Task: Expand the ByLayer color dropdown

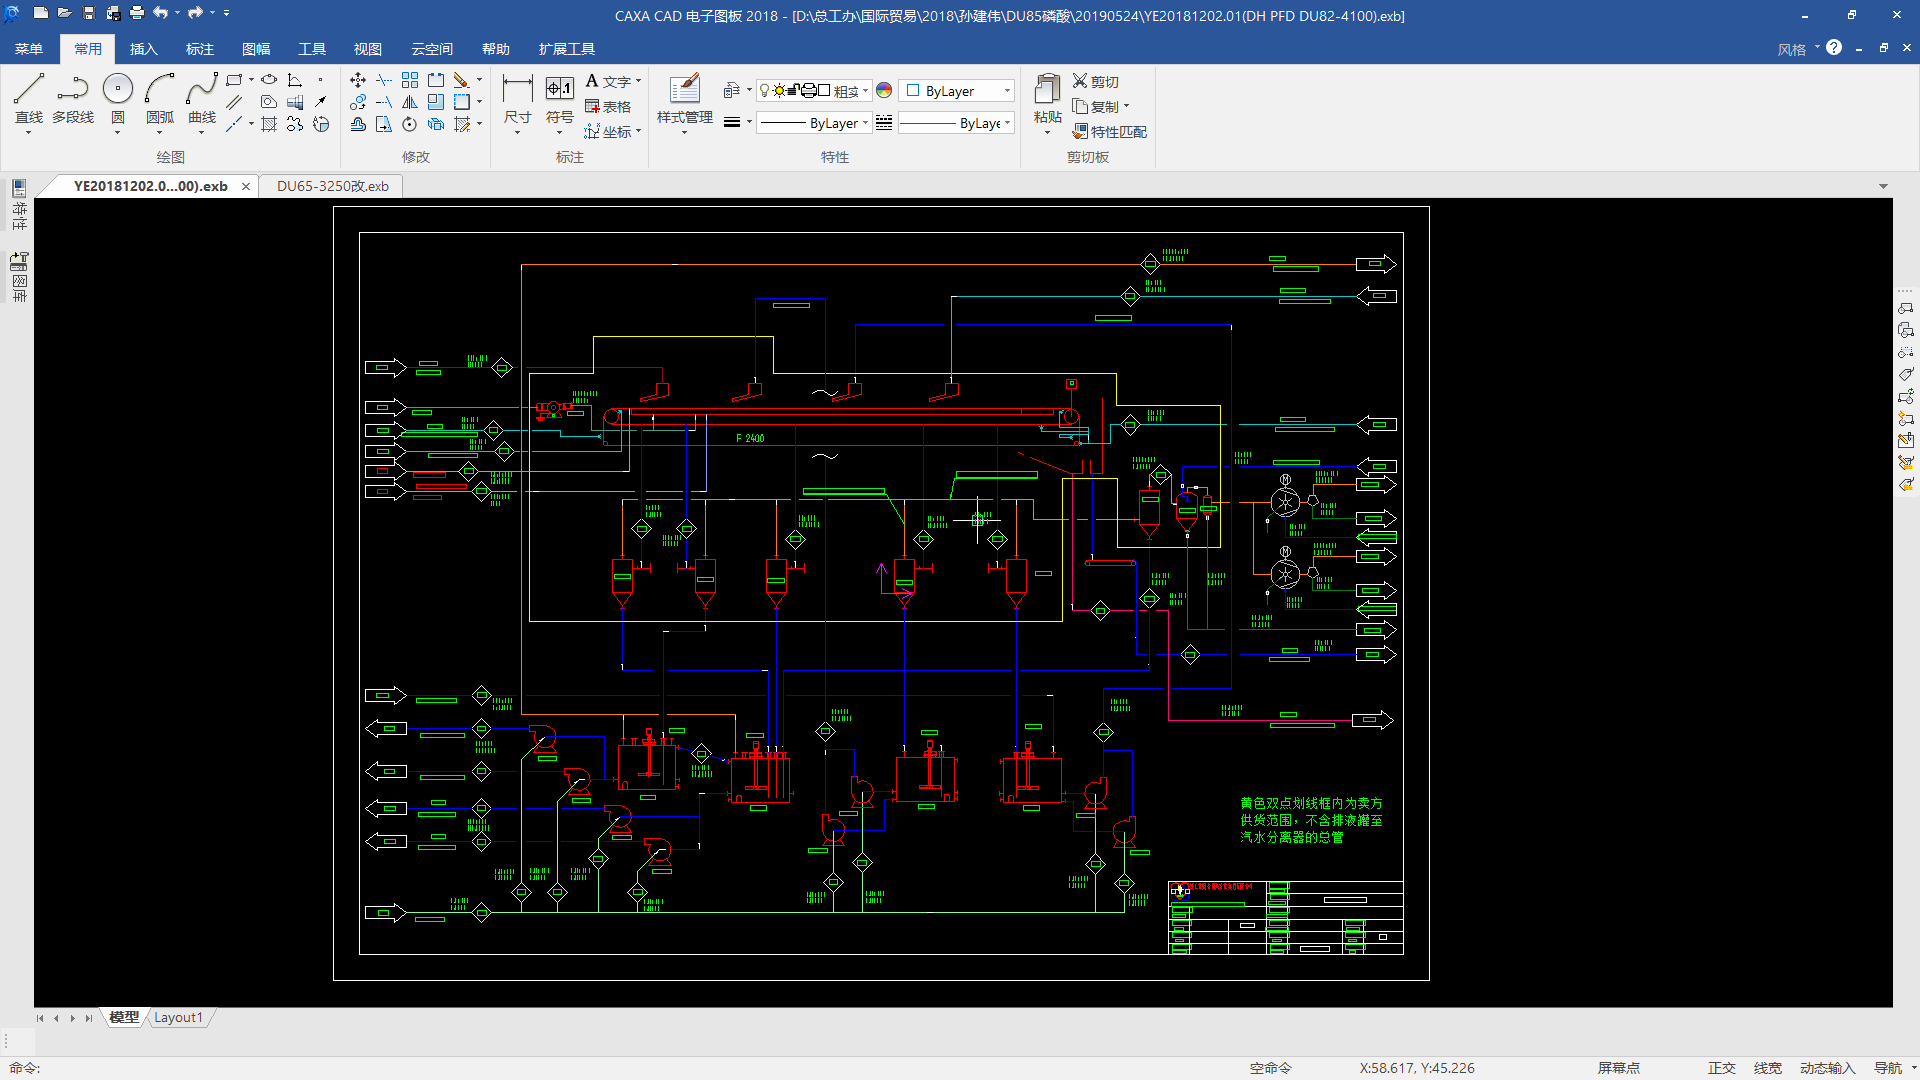Action: point(1006,91)
